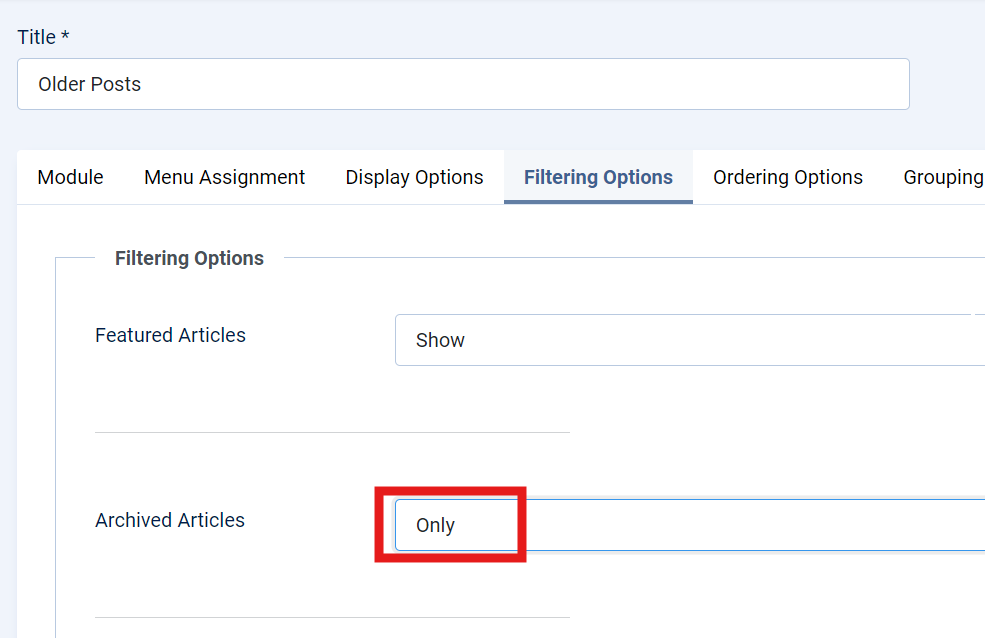Go to the Ordering Options tab
Screen dimensions: 985x638
788,178
